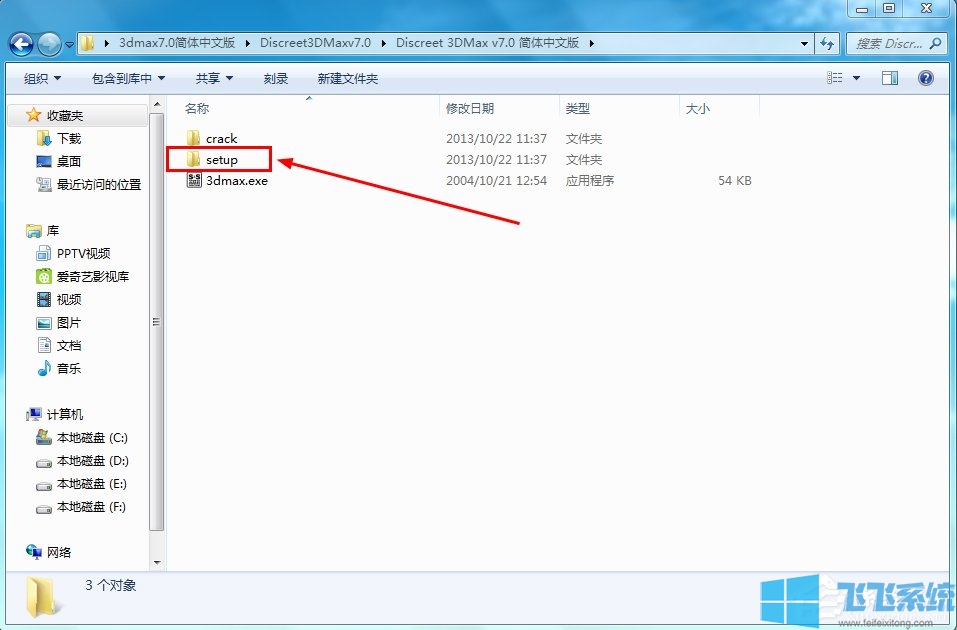This screenshot has width=957, height=630.
Task: Open the setup folder
Action: pyautogui.click(x=221, y=160)
